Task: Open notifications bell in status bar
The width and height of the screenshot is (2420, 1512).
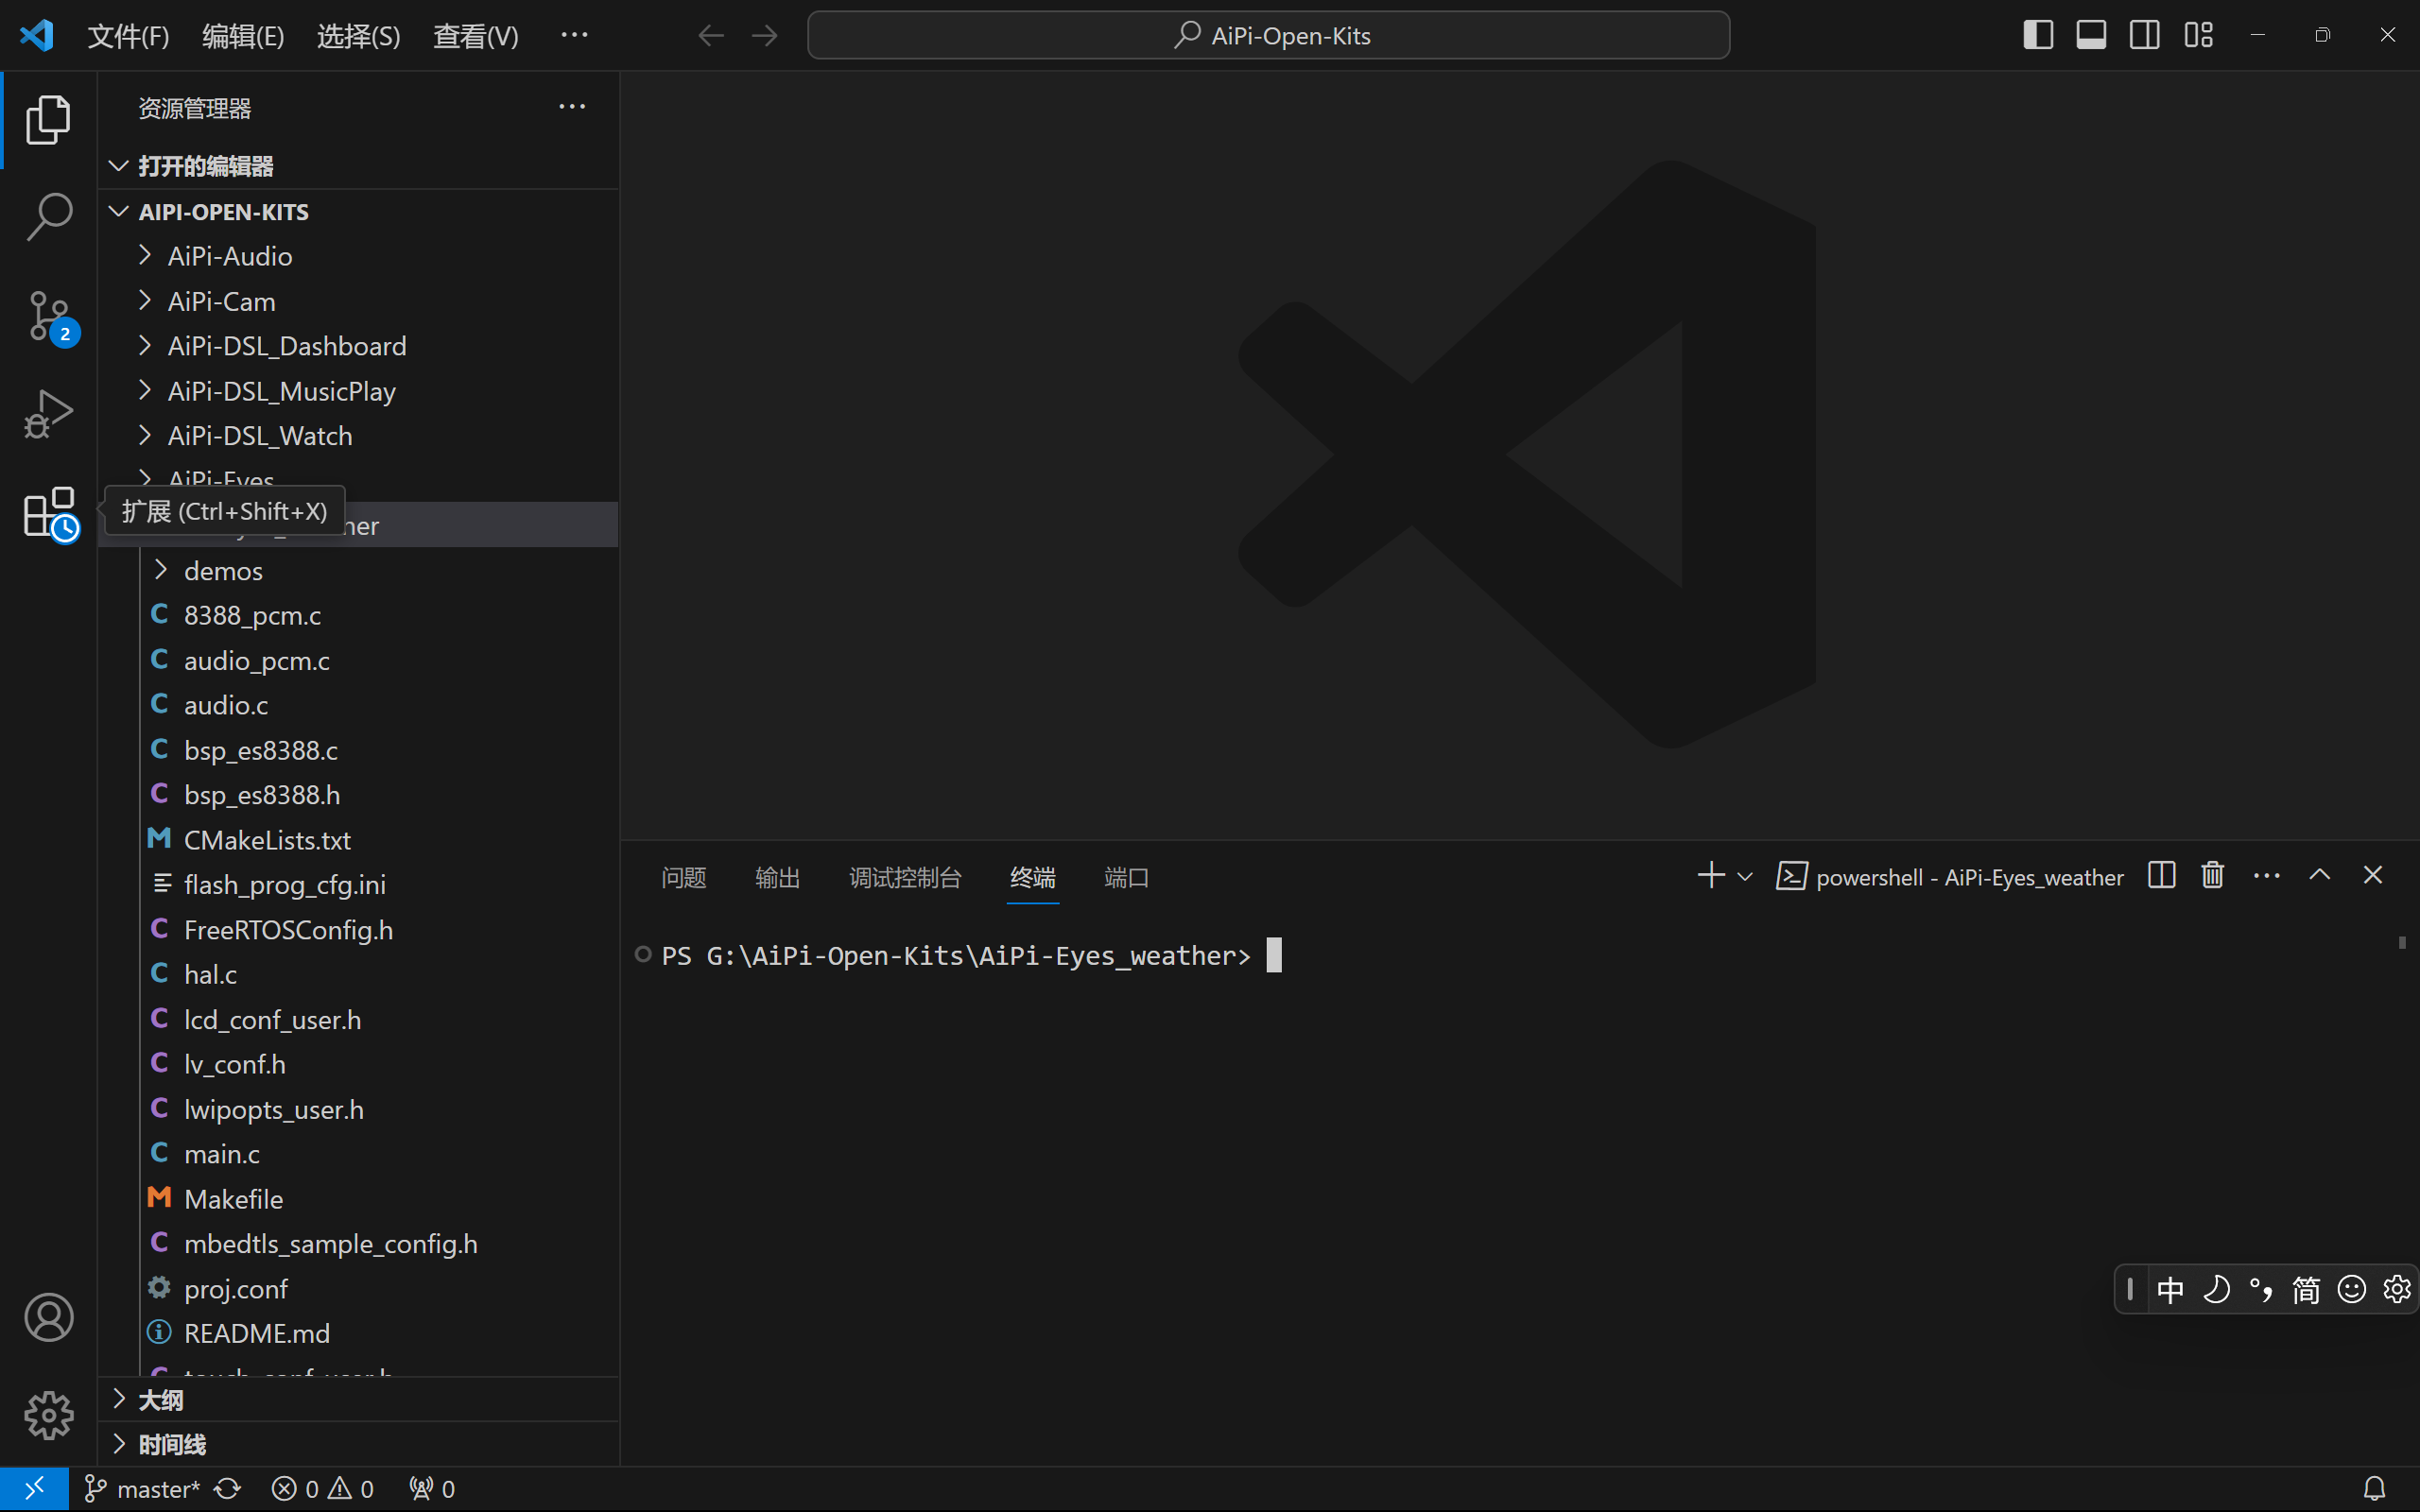Action: point(2374,1489)
